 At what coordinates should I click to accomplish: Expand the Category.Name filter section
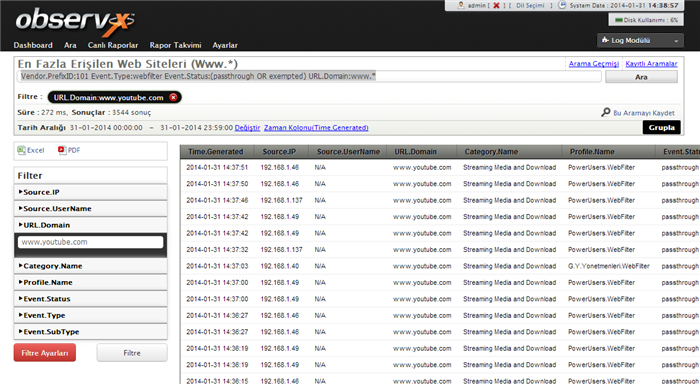pos(91,266)
